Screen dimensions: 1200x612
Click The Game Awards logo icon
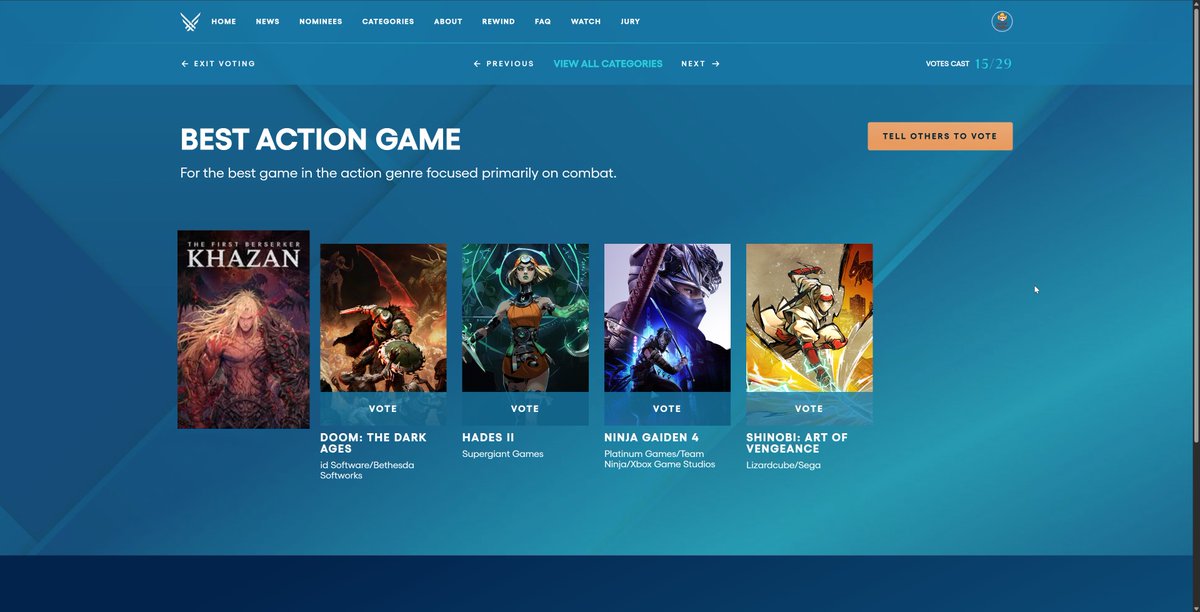click(x=190, y=21)
